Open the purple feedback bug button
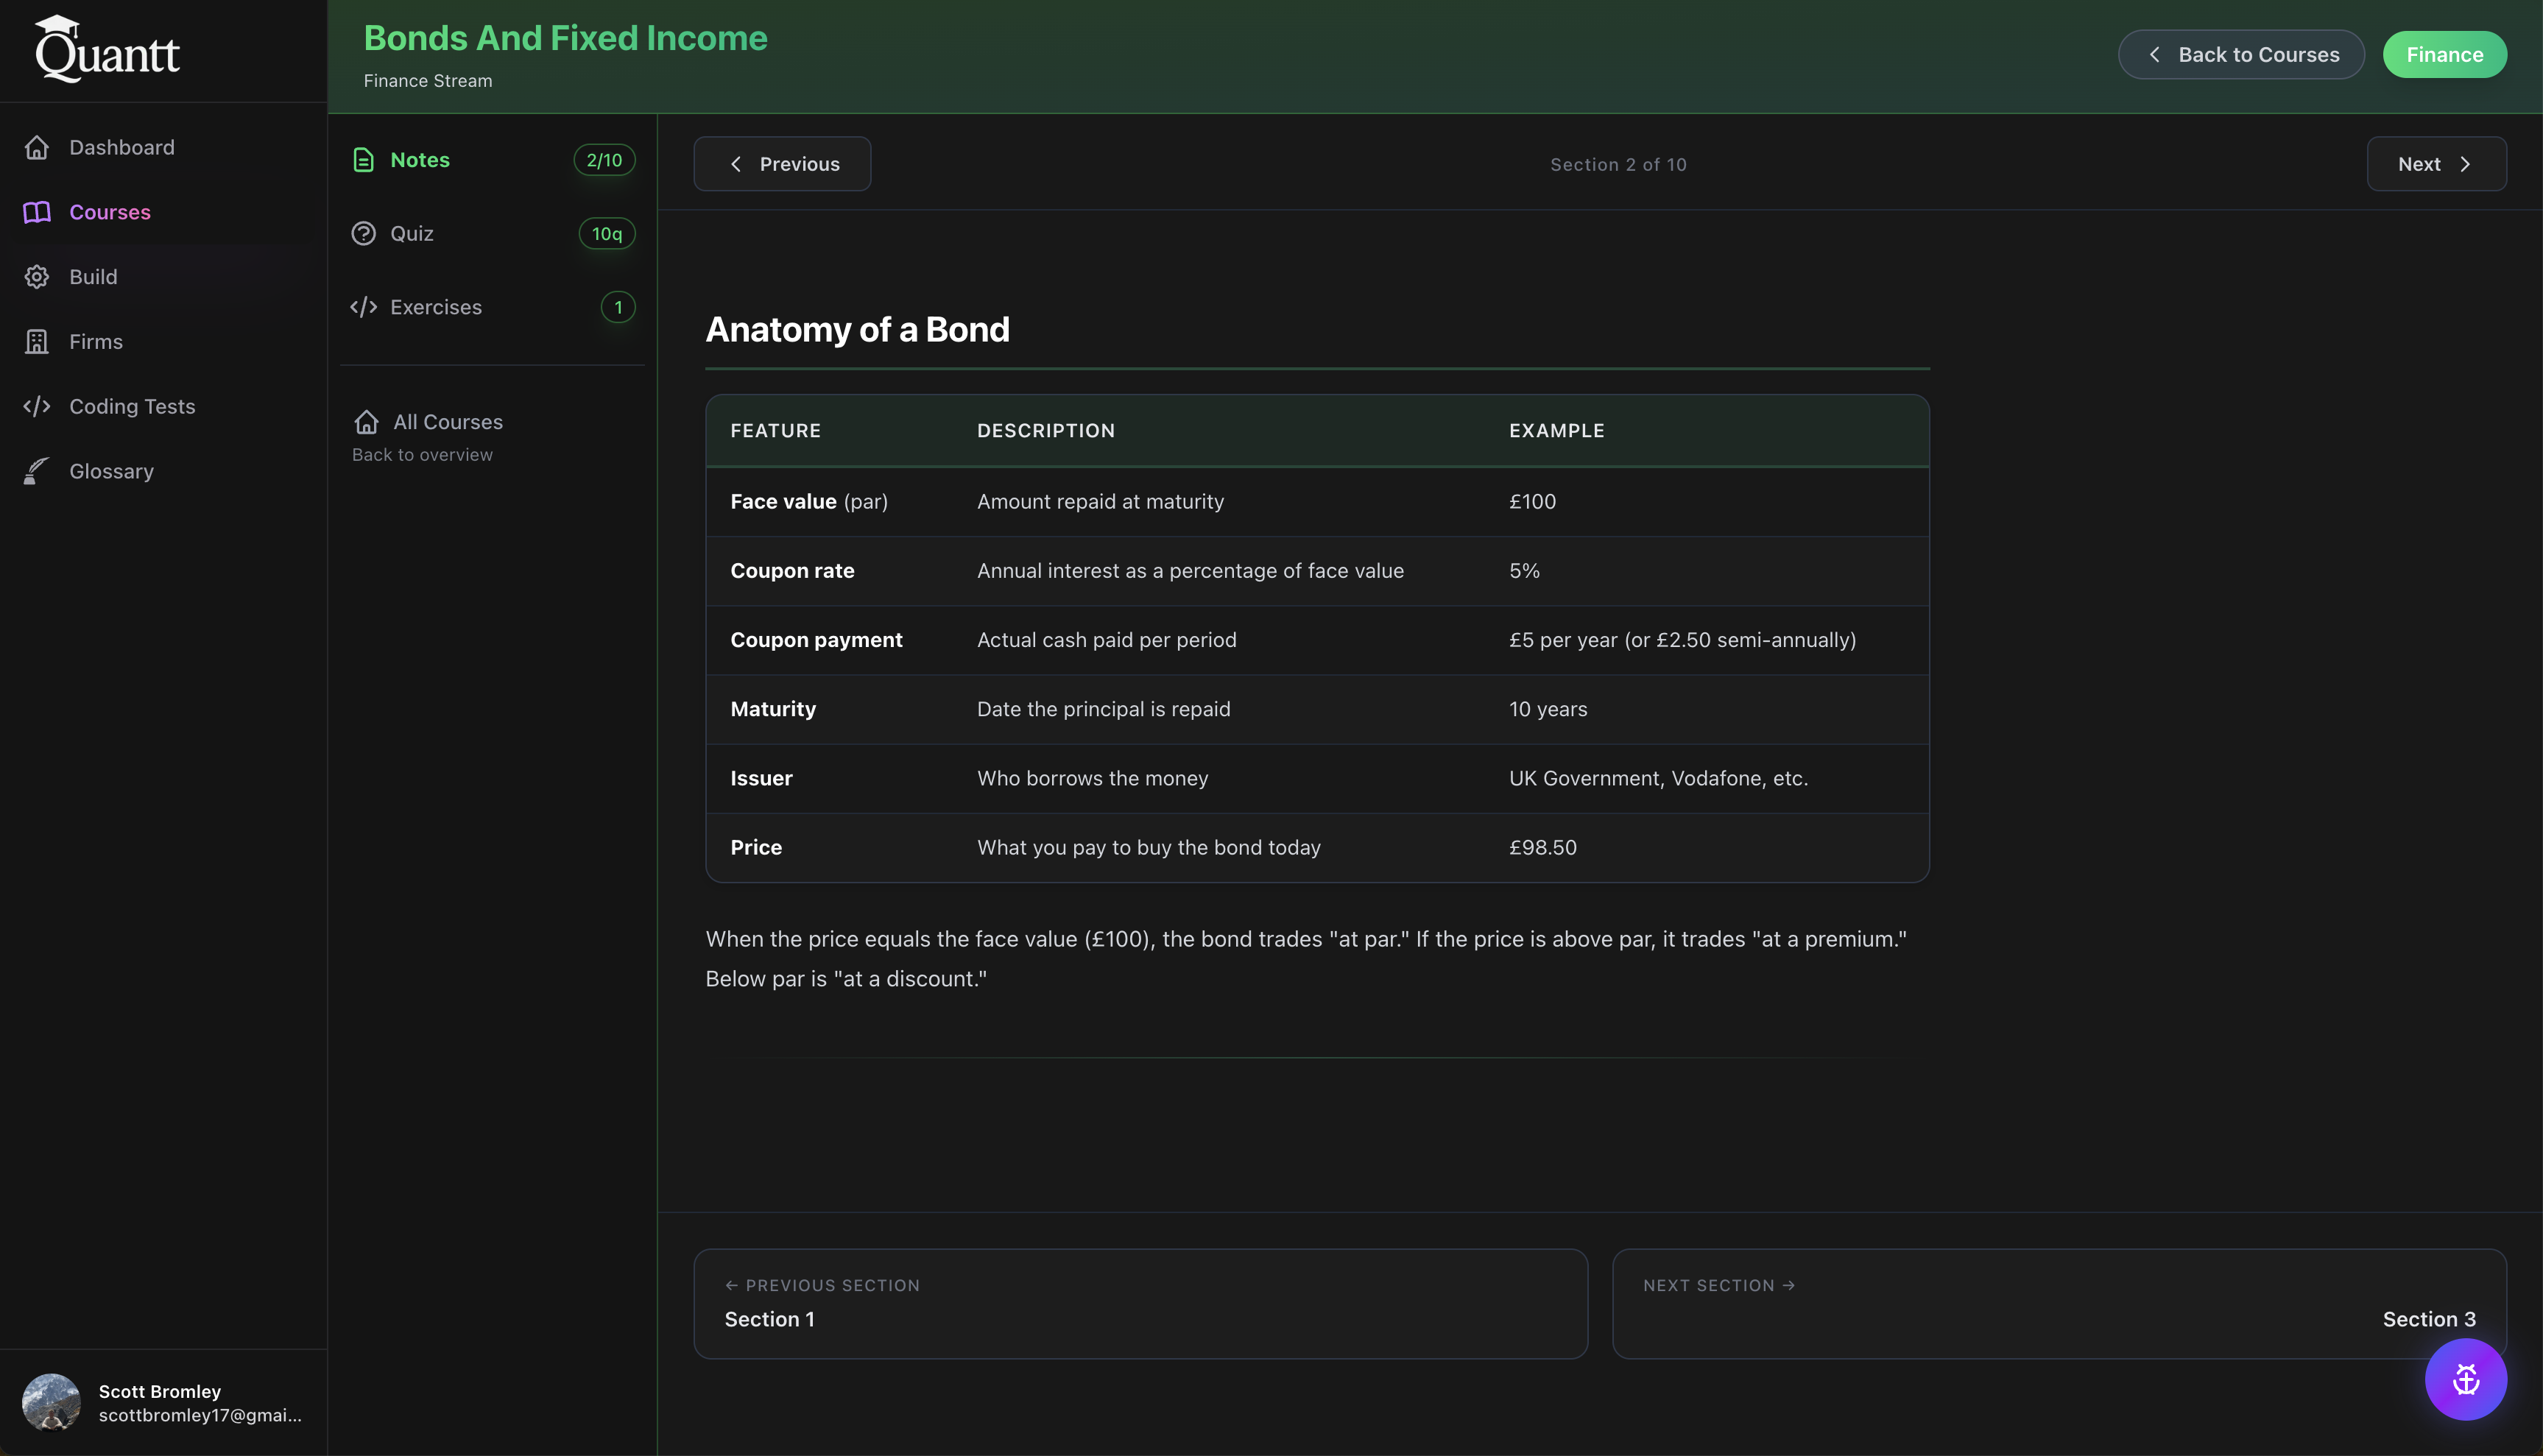This screenshot has width=2543, height=1456. 2466,1379
